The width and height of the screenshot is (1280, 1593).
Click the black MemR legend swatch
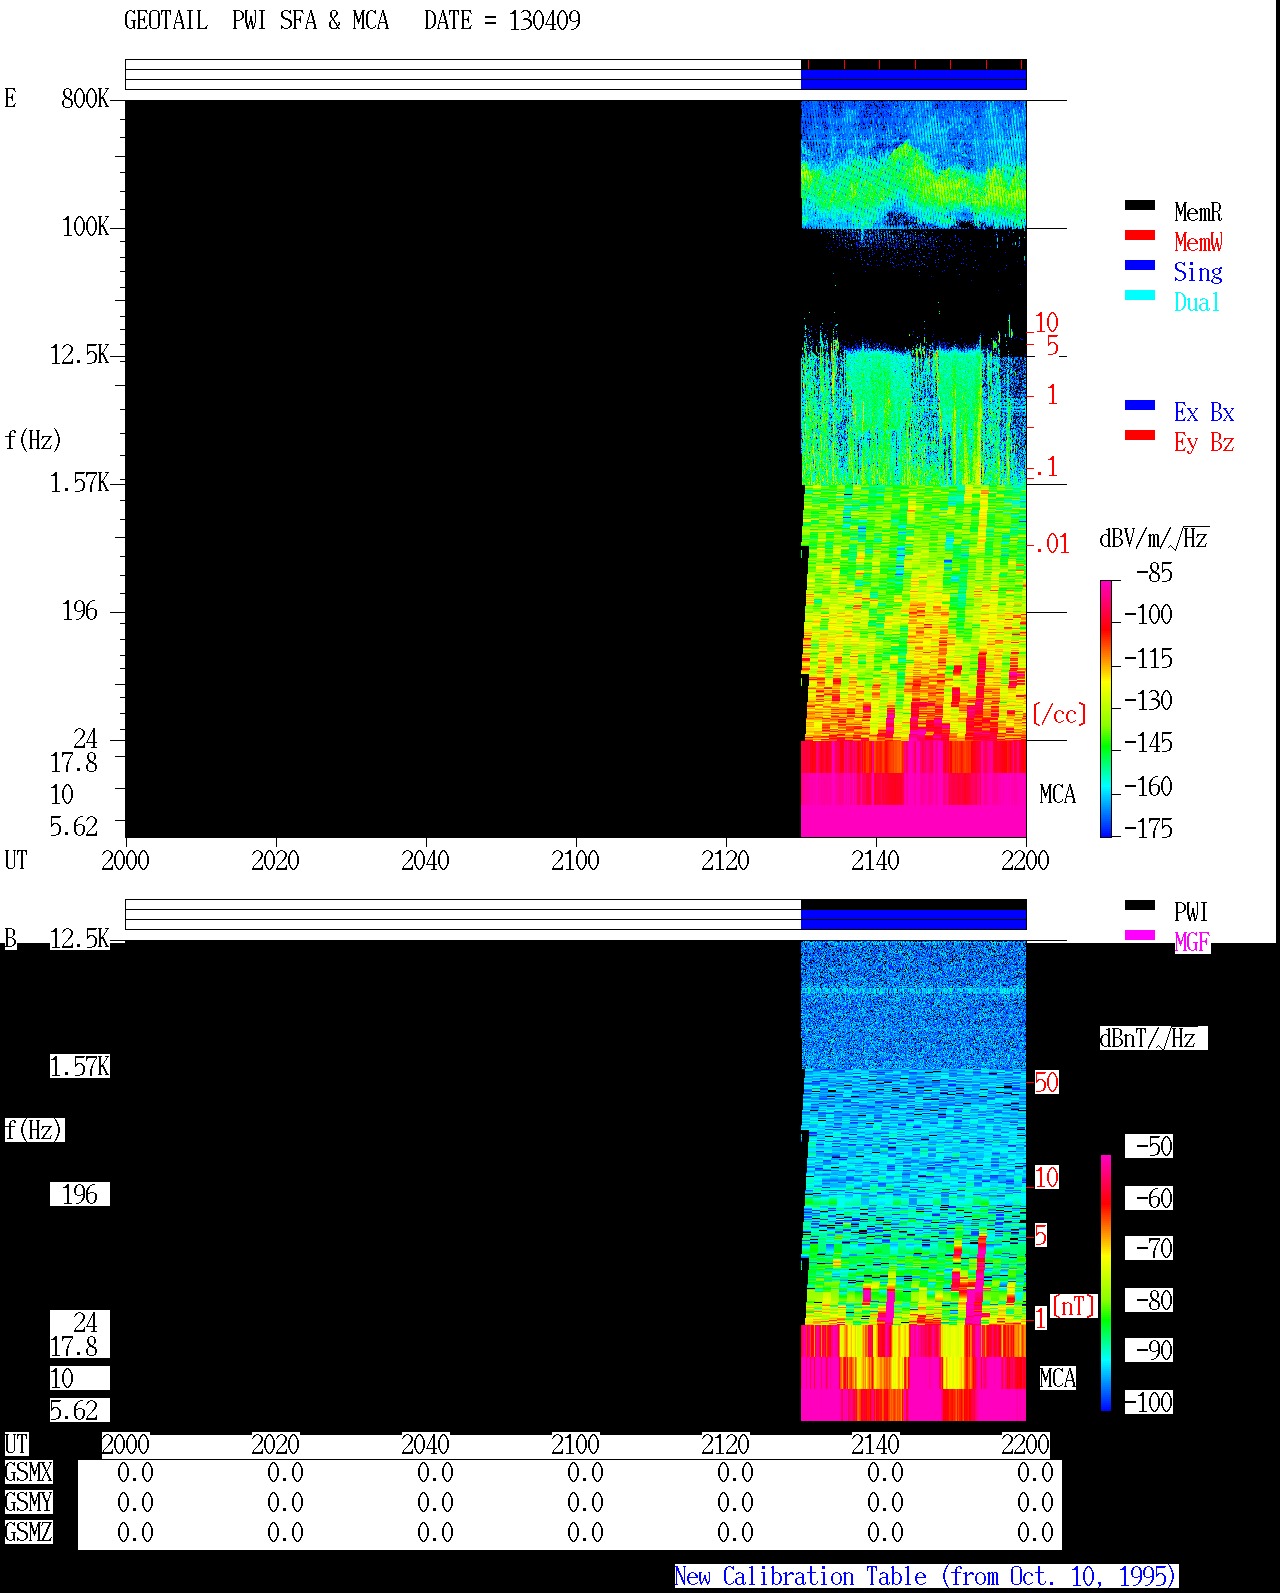[x=1140, y=205]
